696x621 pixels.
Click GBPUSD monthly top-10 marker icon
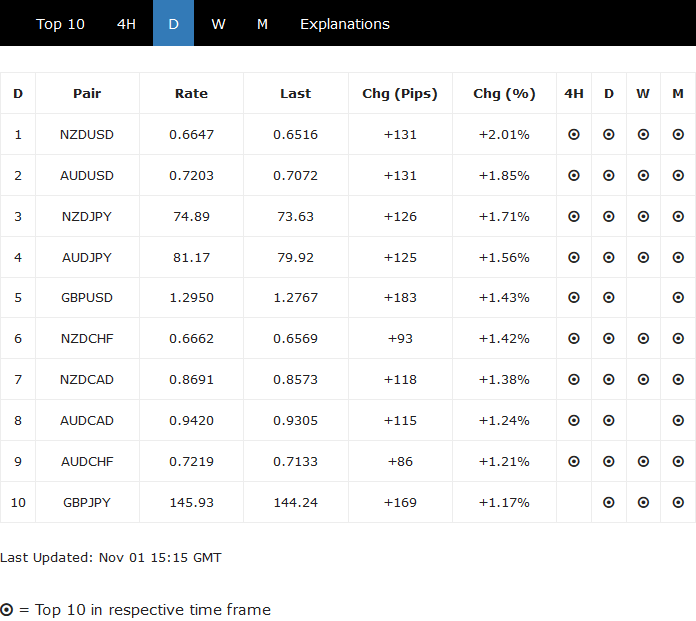(678, 298)
